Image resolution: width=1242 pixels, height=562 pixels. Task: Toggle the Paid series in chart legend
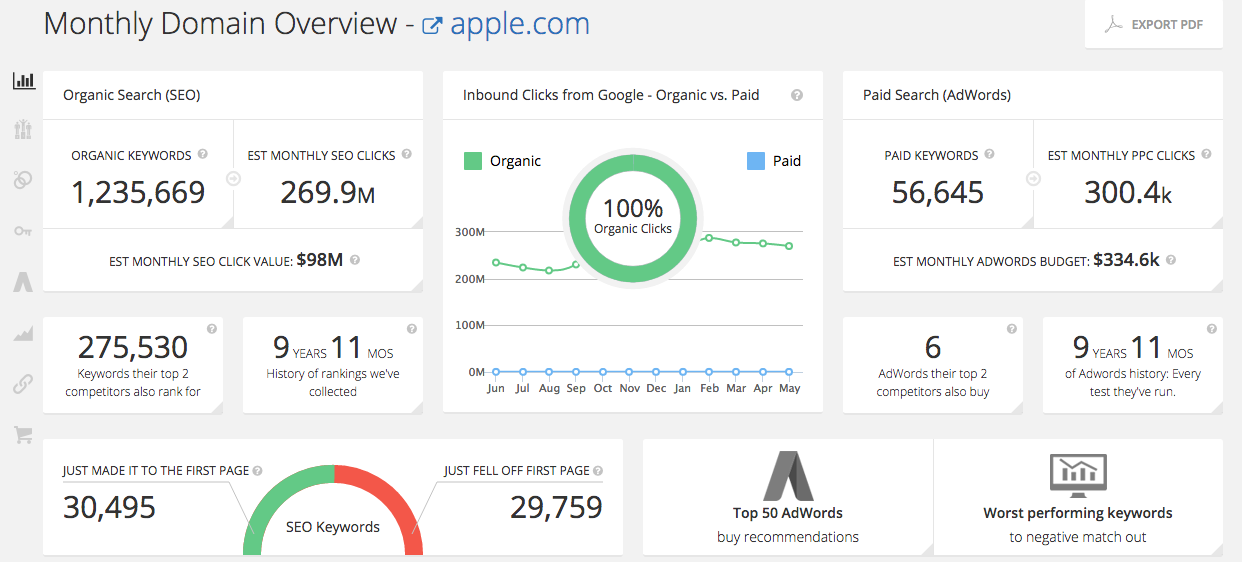tap(774, 161)
